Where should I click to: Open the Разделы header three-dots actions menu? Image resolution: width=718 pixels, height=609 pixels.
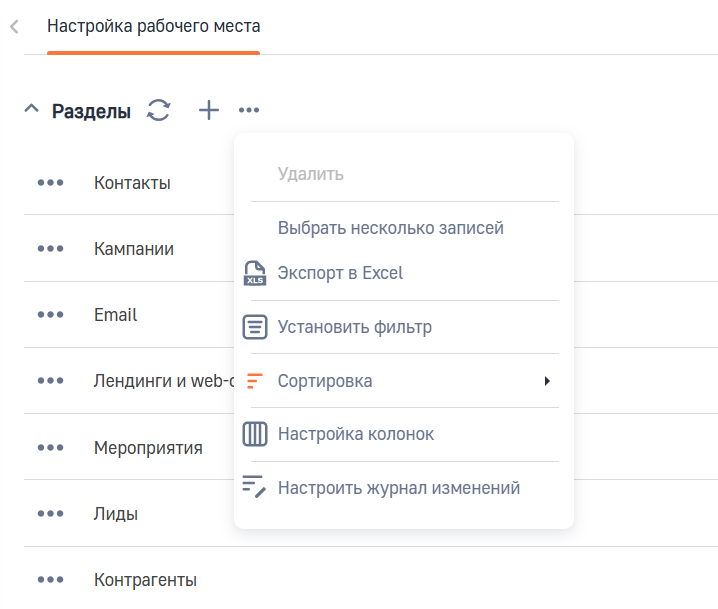pos(249,110)
